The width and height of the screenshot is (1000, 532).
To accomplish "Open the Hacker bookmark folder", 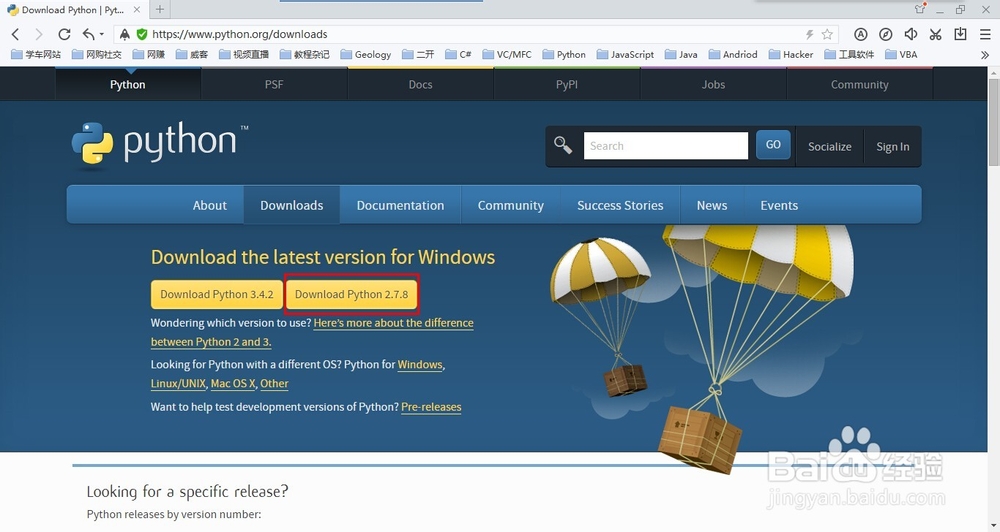I will (791, 55).
